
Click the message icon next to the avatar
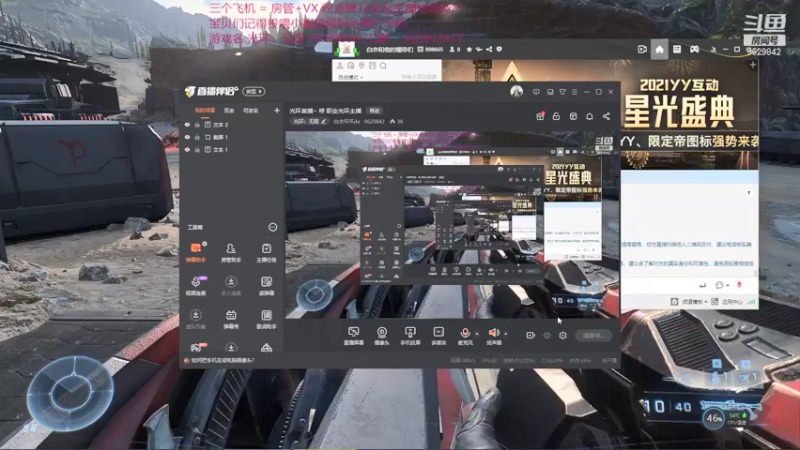(536, 92)
